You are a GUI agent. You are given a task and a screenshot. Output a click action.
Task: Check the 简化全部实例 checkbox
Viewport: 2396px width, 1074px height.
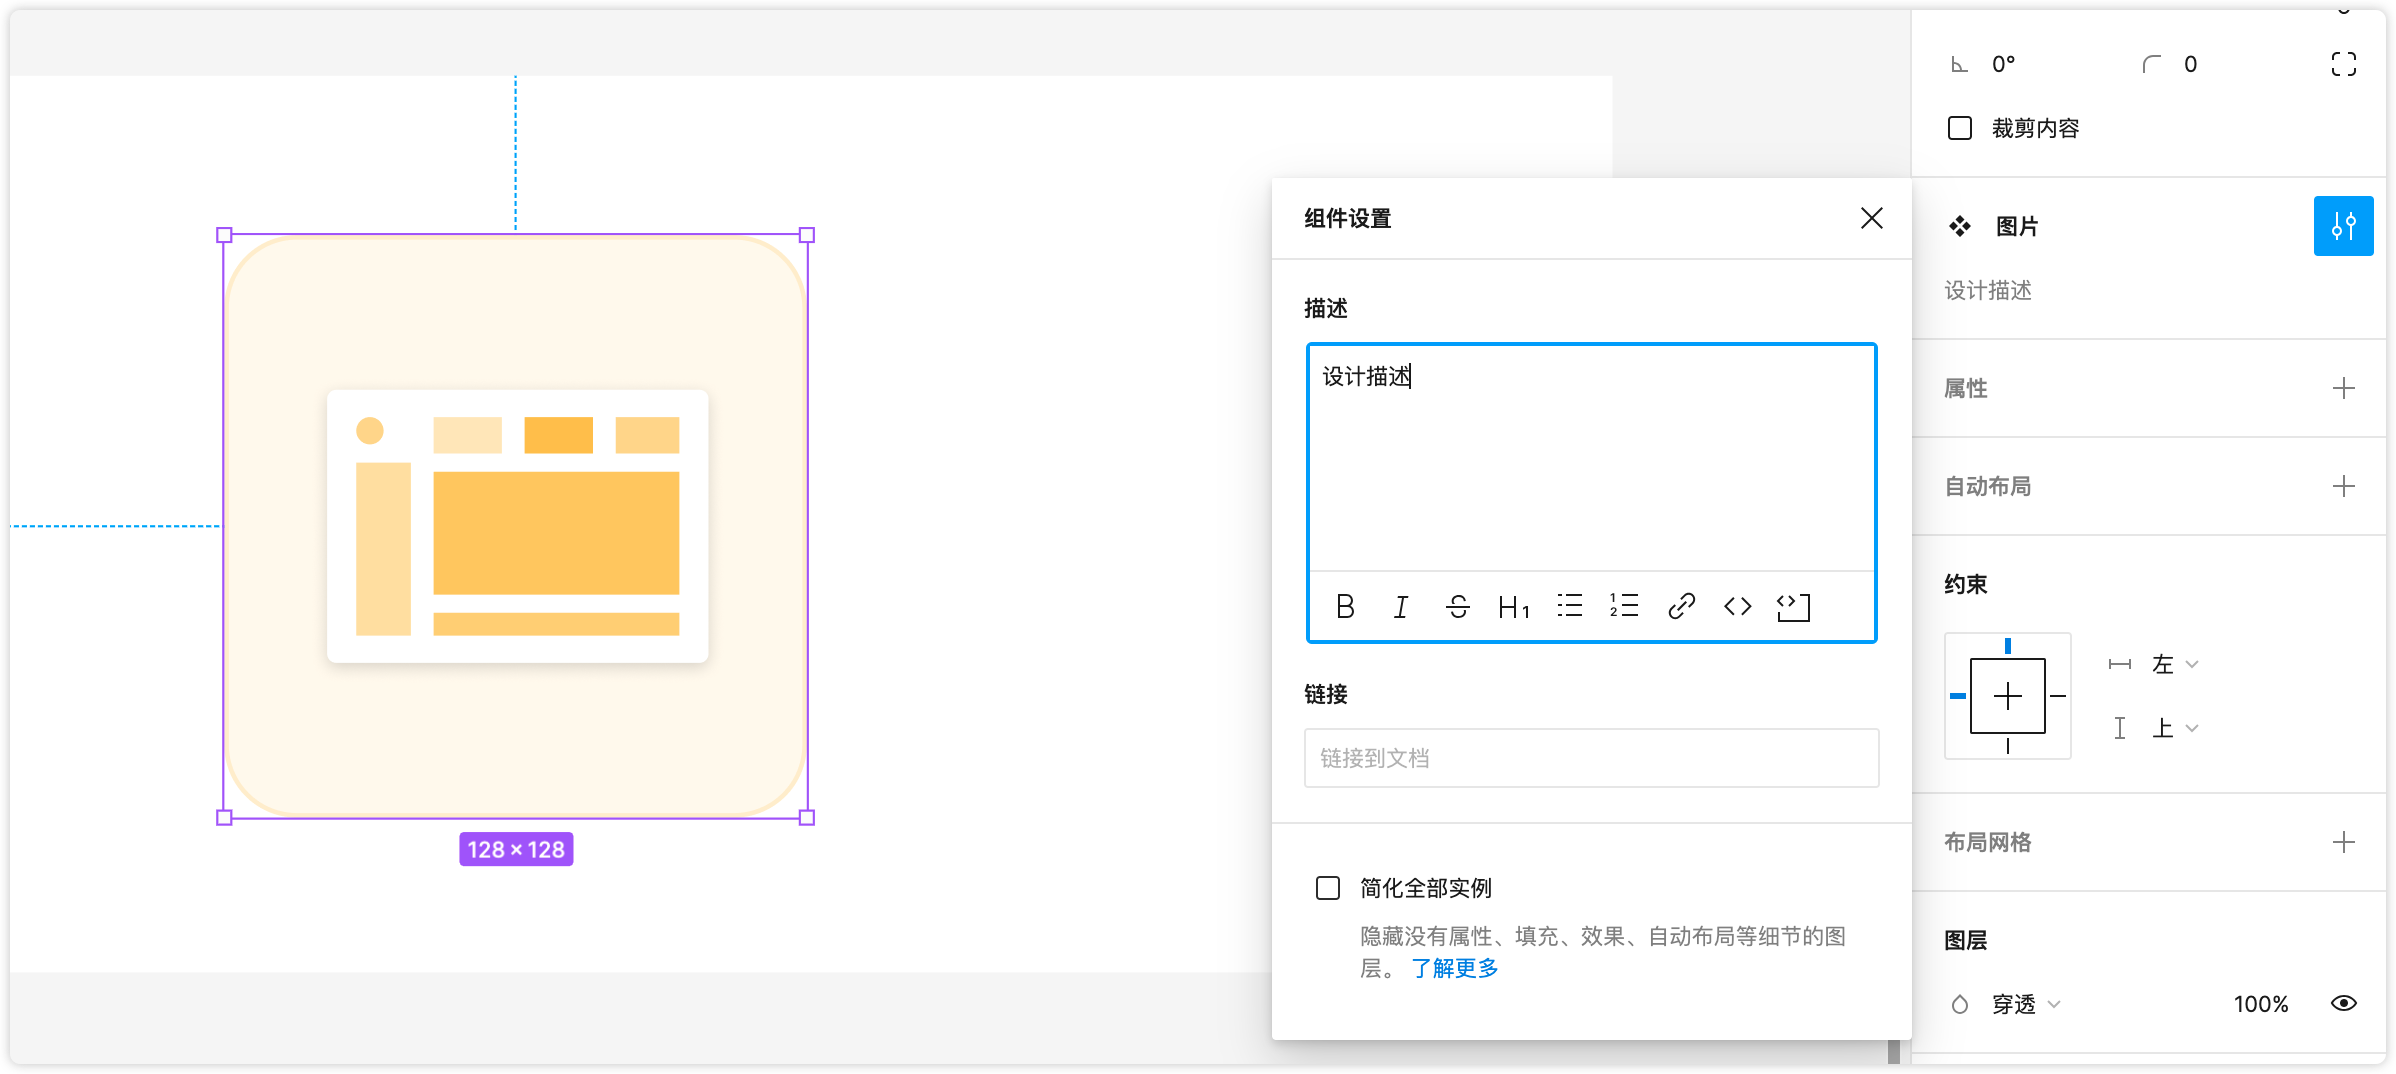coord(1328,888)
